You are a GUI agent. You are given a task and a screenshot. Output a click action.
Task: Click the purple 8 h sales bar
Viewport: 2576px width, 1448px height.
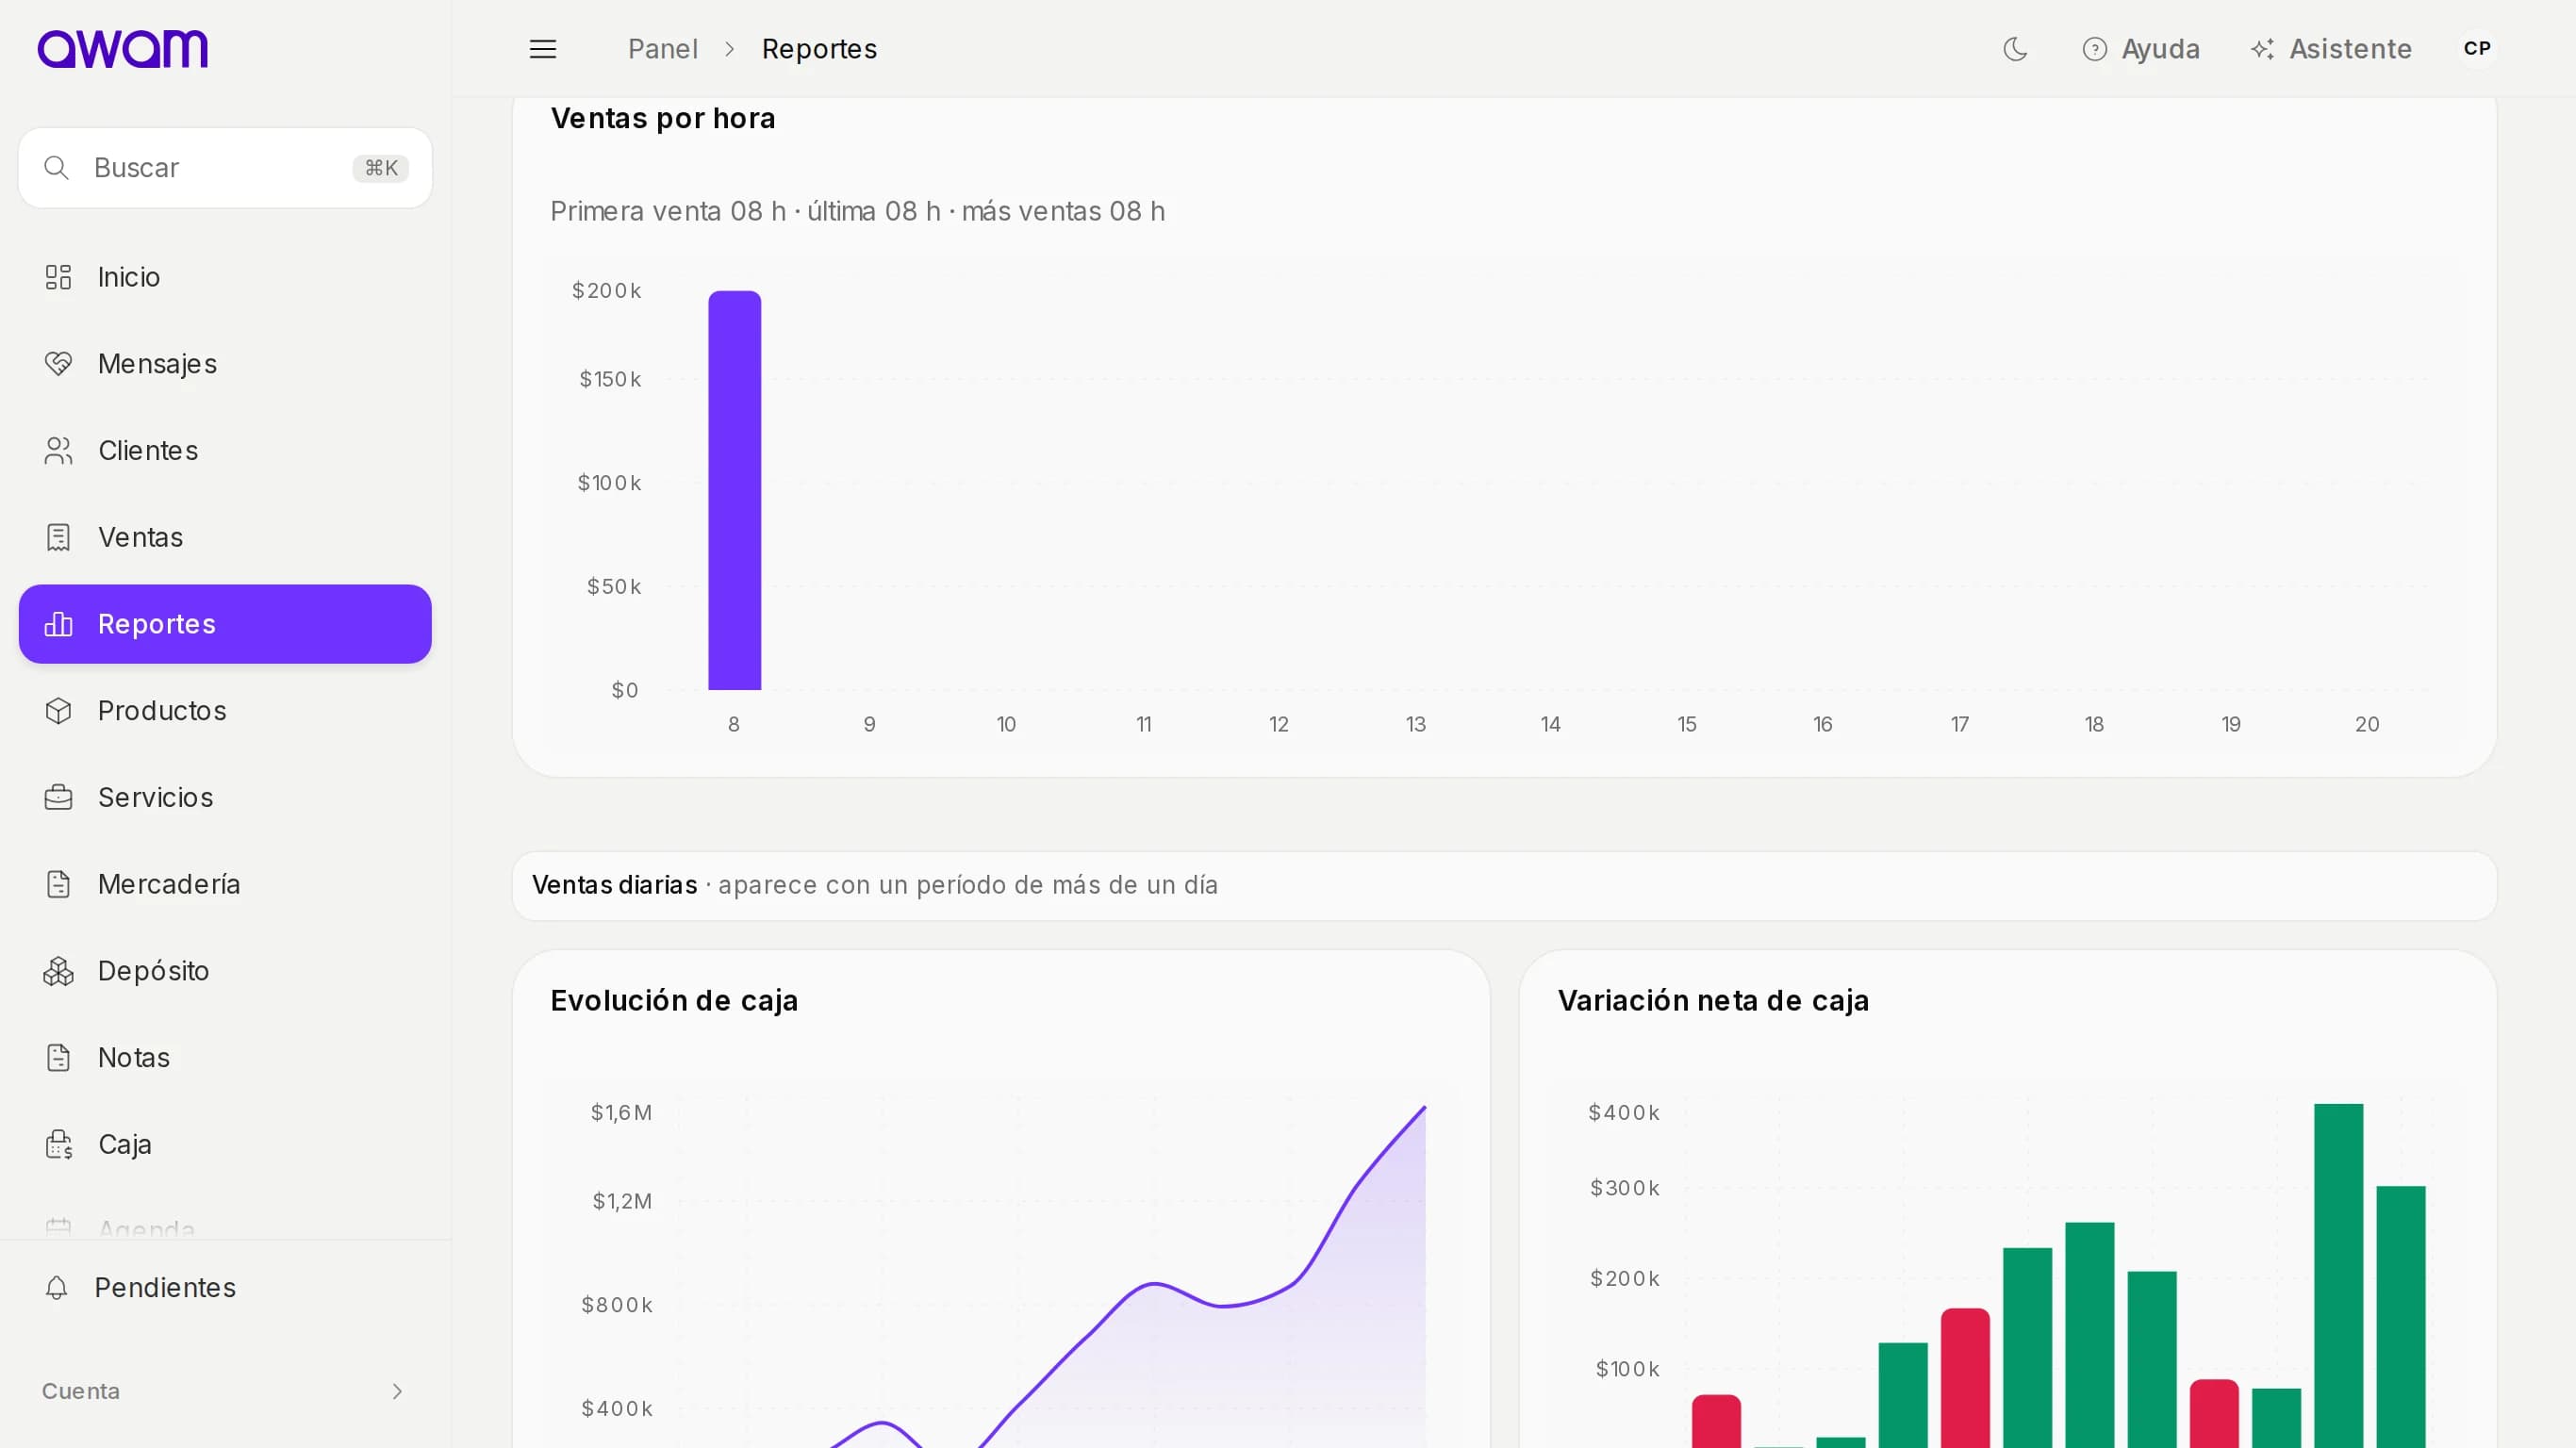pyautogui.click(x=735, y=490)
